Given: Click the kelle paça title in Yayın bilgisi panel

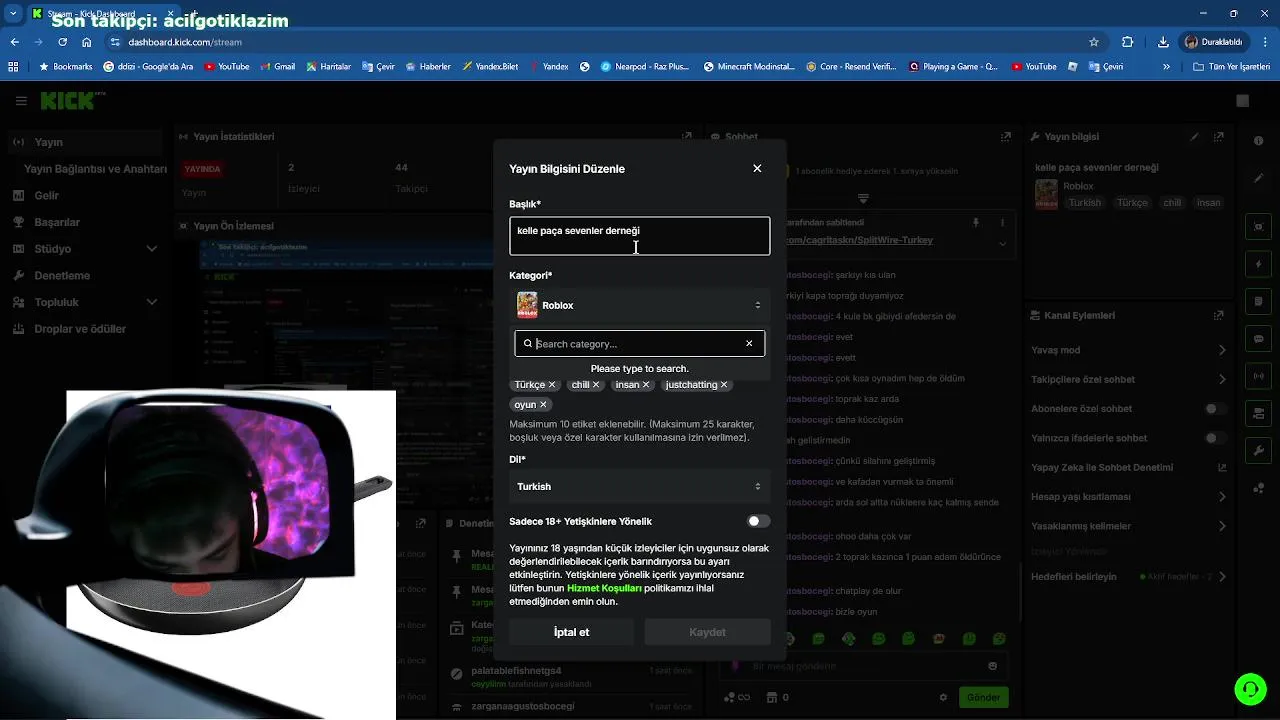Looking at the screenshot, I should 1097,168.
